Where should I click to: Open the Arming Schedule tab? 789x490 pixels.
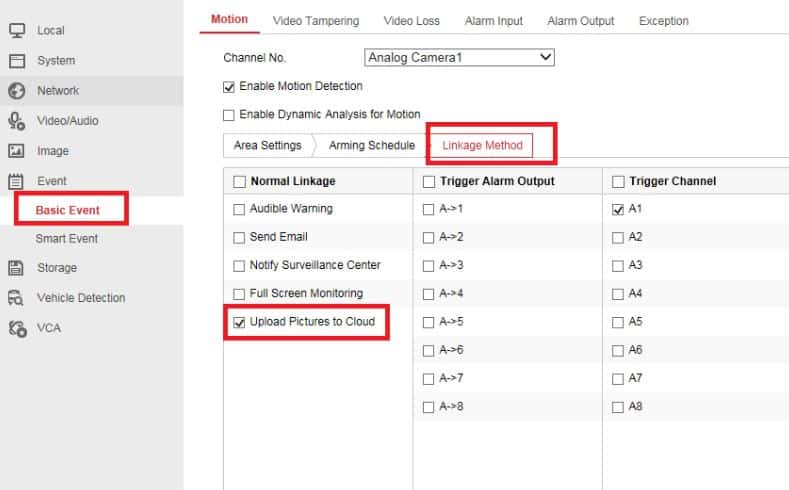(x=371, y=146)
